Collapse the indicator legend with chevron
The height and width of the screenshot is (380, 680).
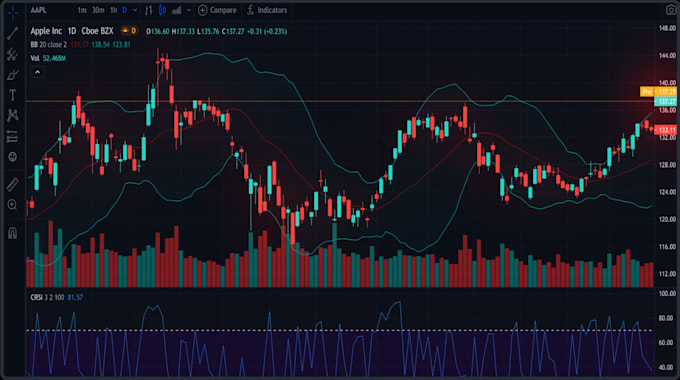pos(37,72)
